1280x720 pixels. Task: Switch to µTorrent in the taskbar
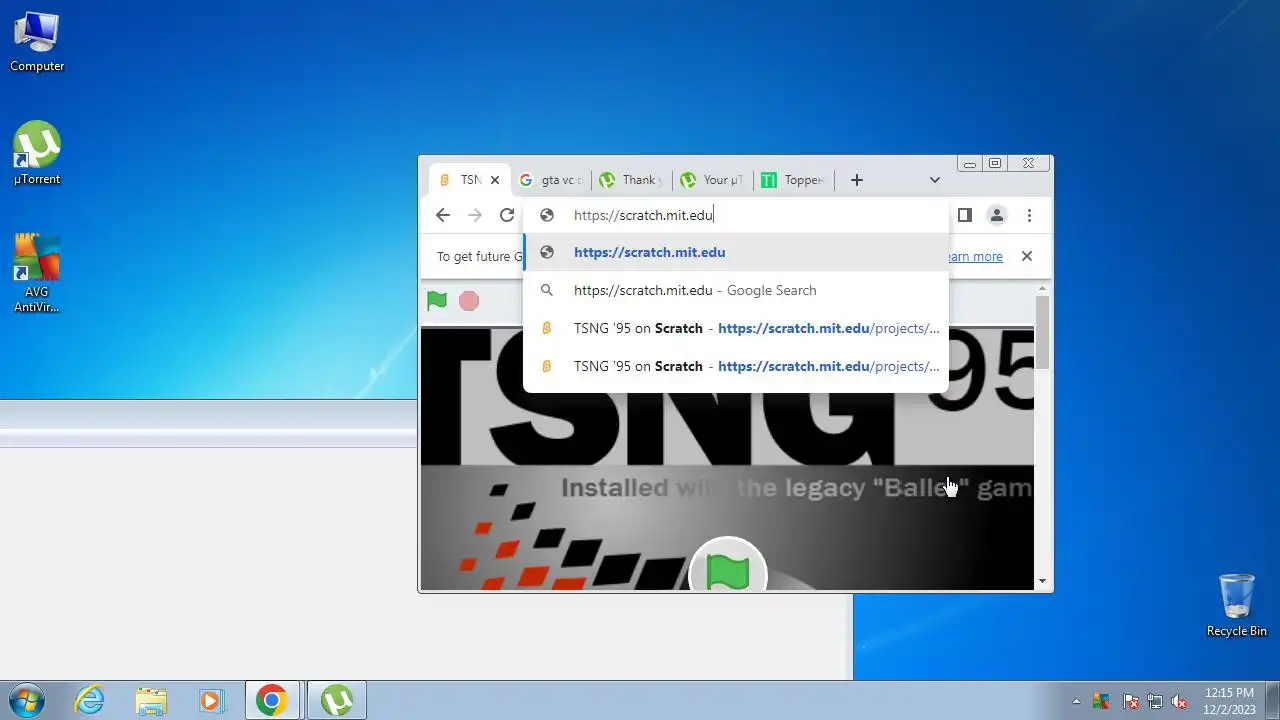click(x=337, y=700)
